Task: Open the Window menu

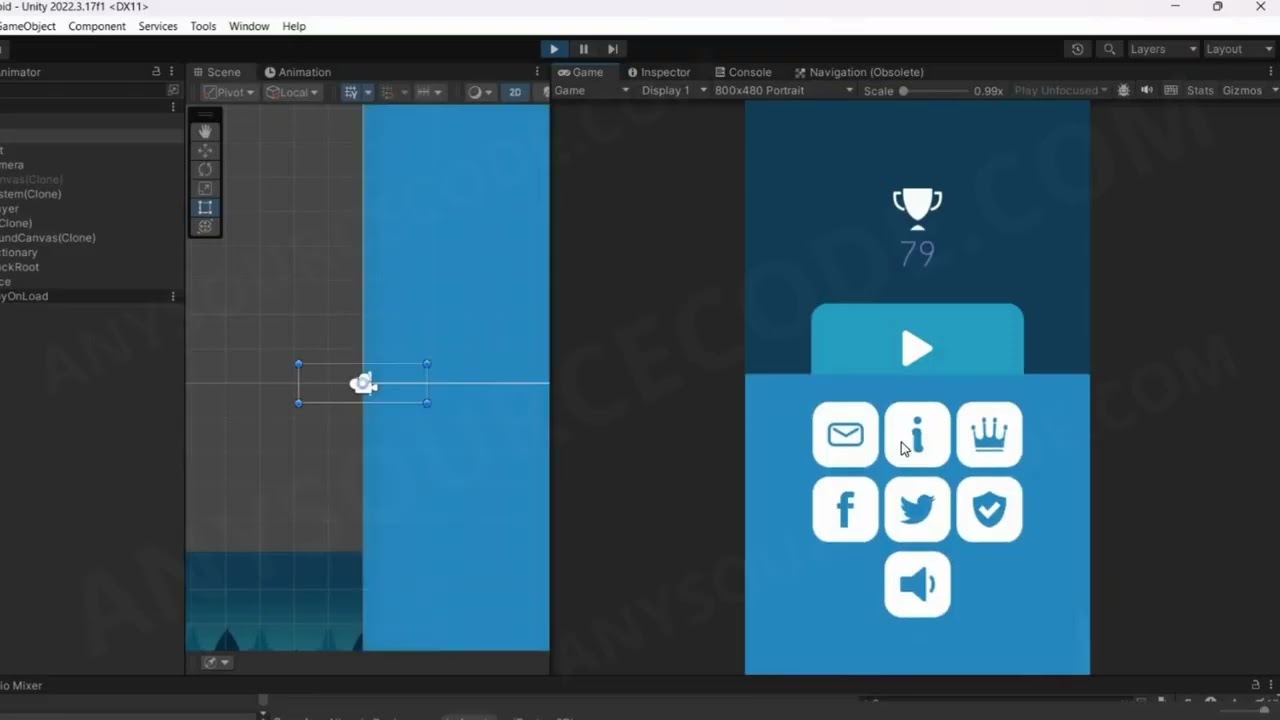Action: [x=249, y=26]
